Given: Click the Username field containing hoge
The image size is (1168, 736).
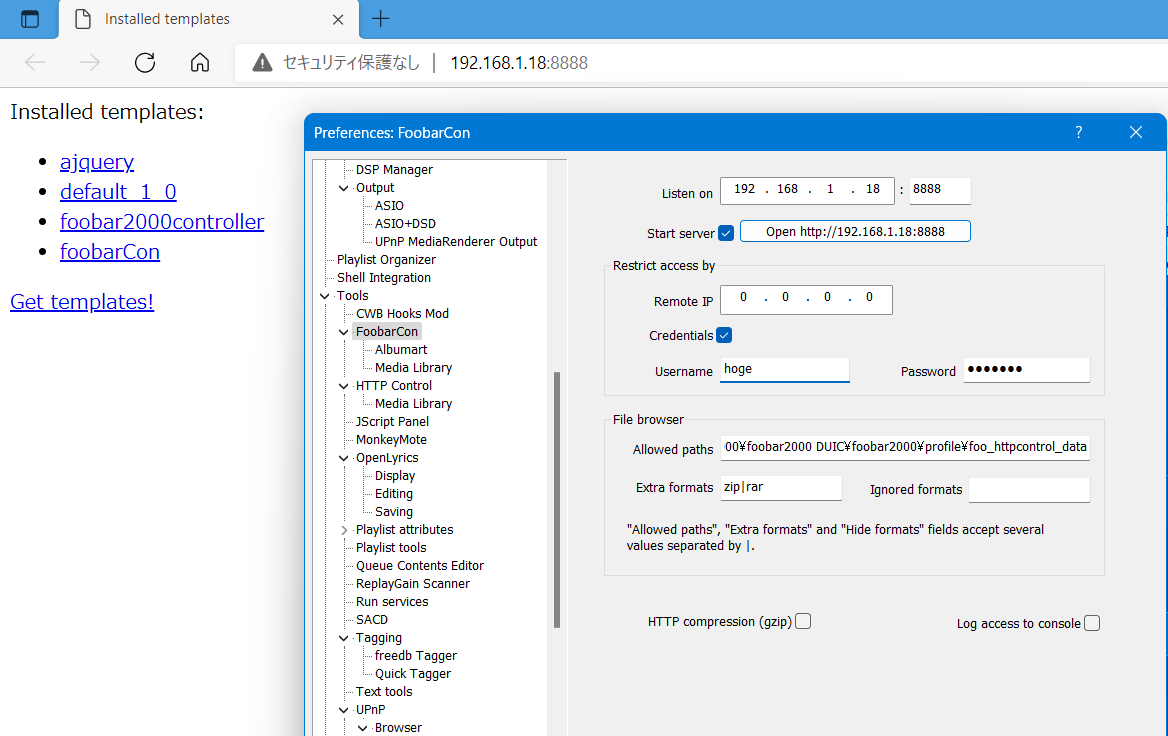Looking at the screenshot, I should click(x=784, y=369).
